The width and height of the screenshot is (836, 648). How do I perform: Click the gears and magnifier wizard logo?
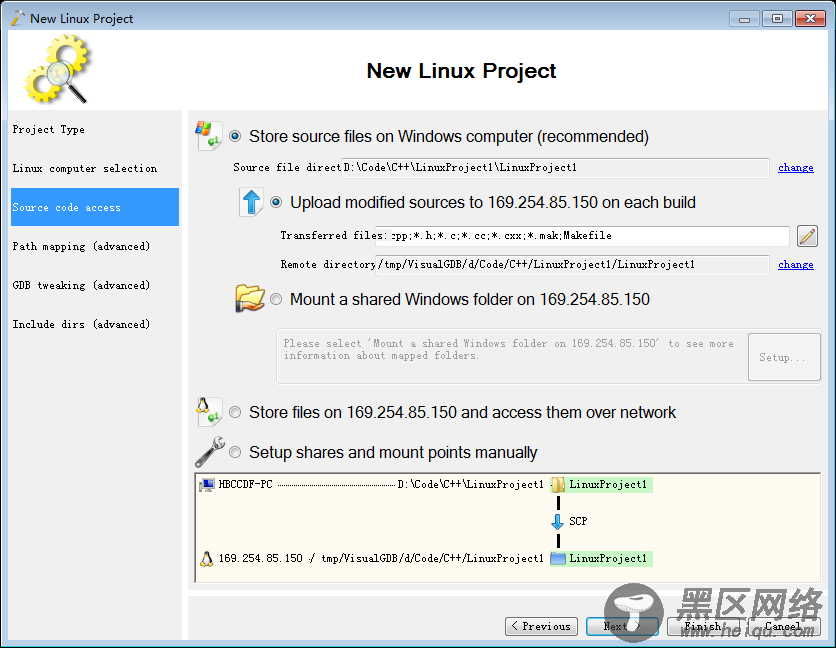pos(58,69)
